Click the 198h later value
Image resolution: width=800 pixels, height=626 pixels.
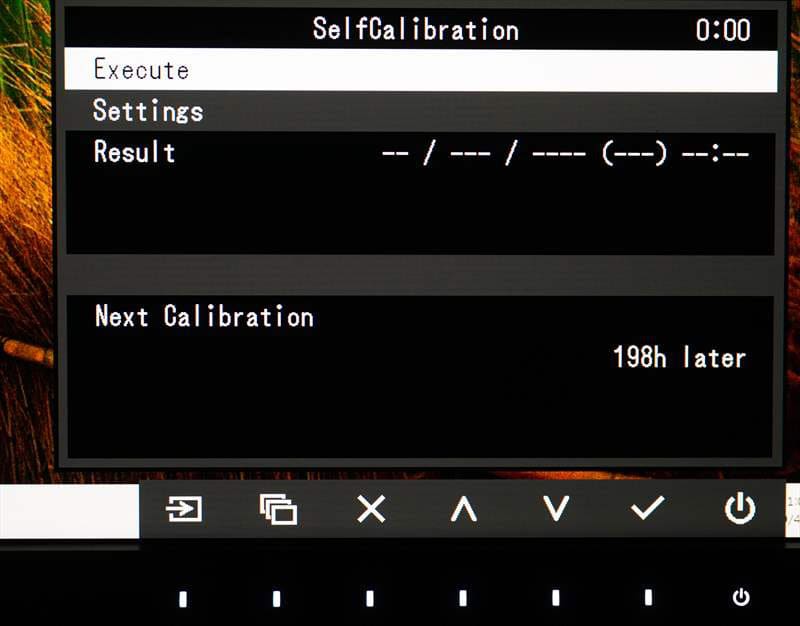679,358
